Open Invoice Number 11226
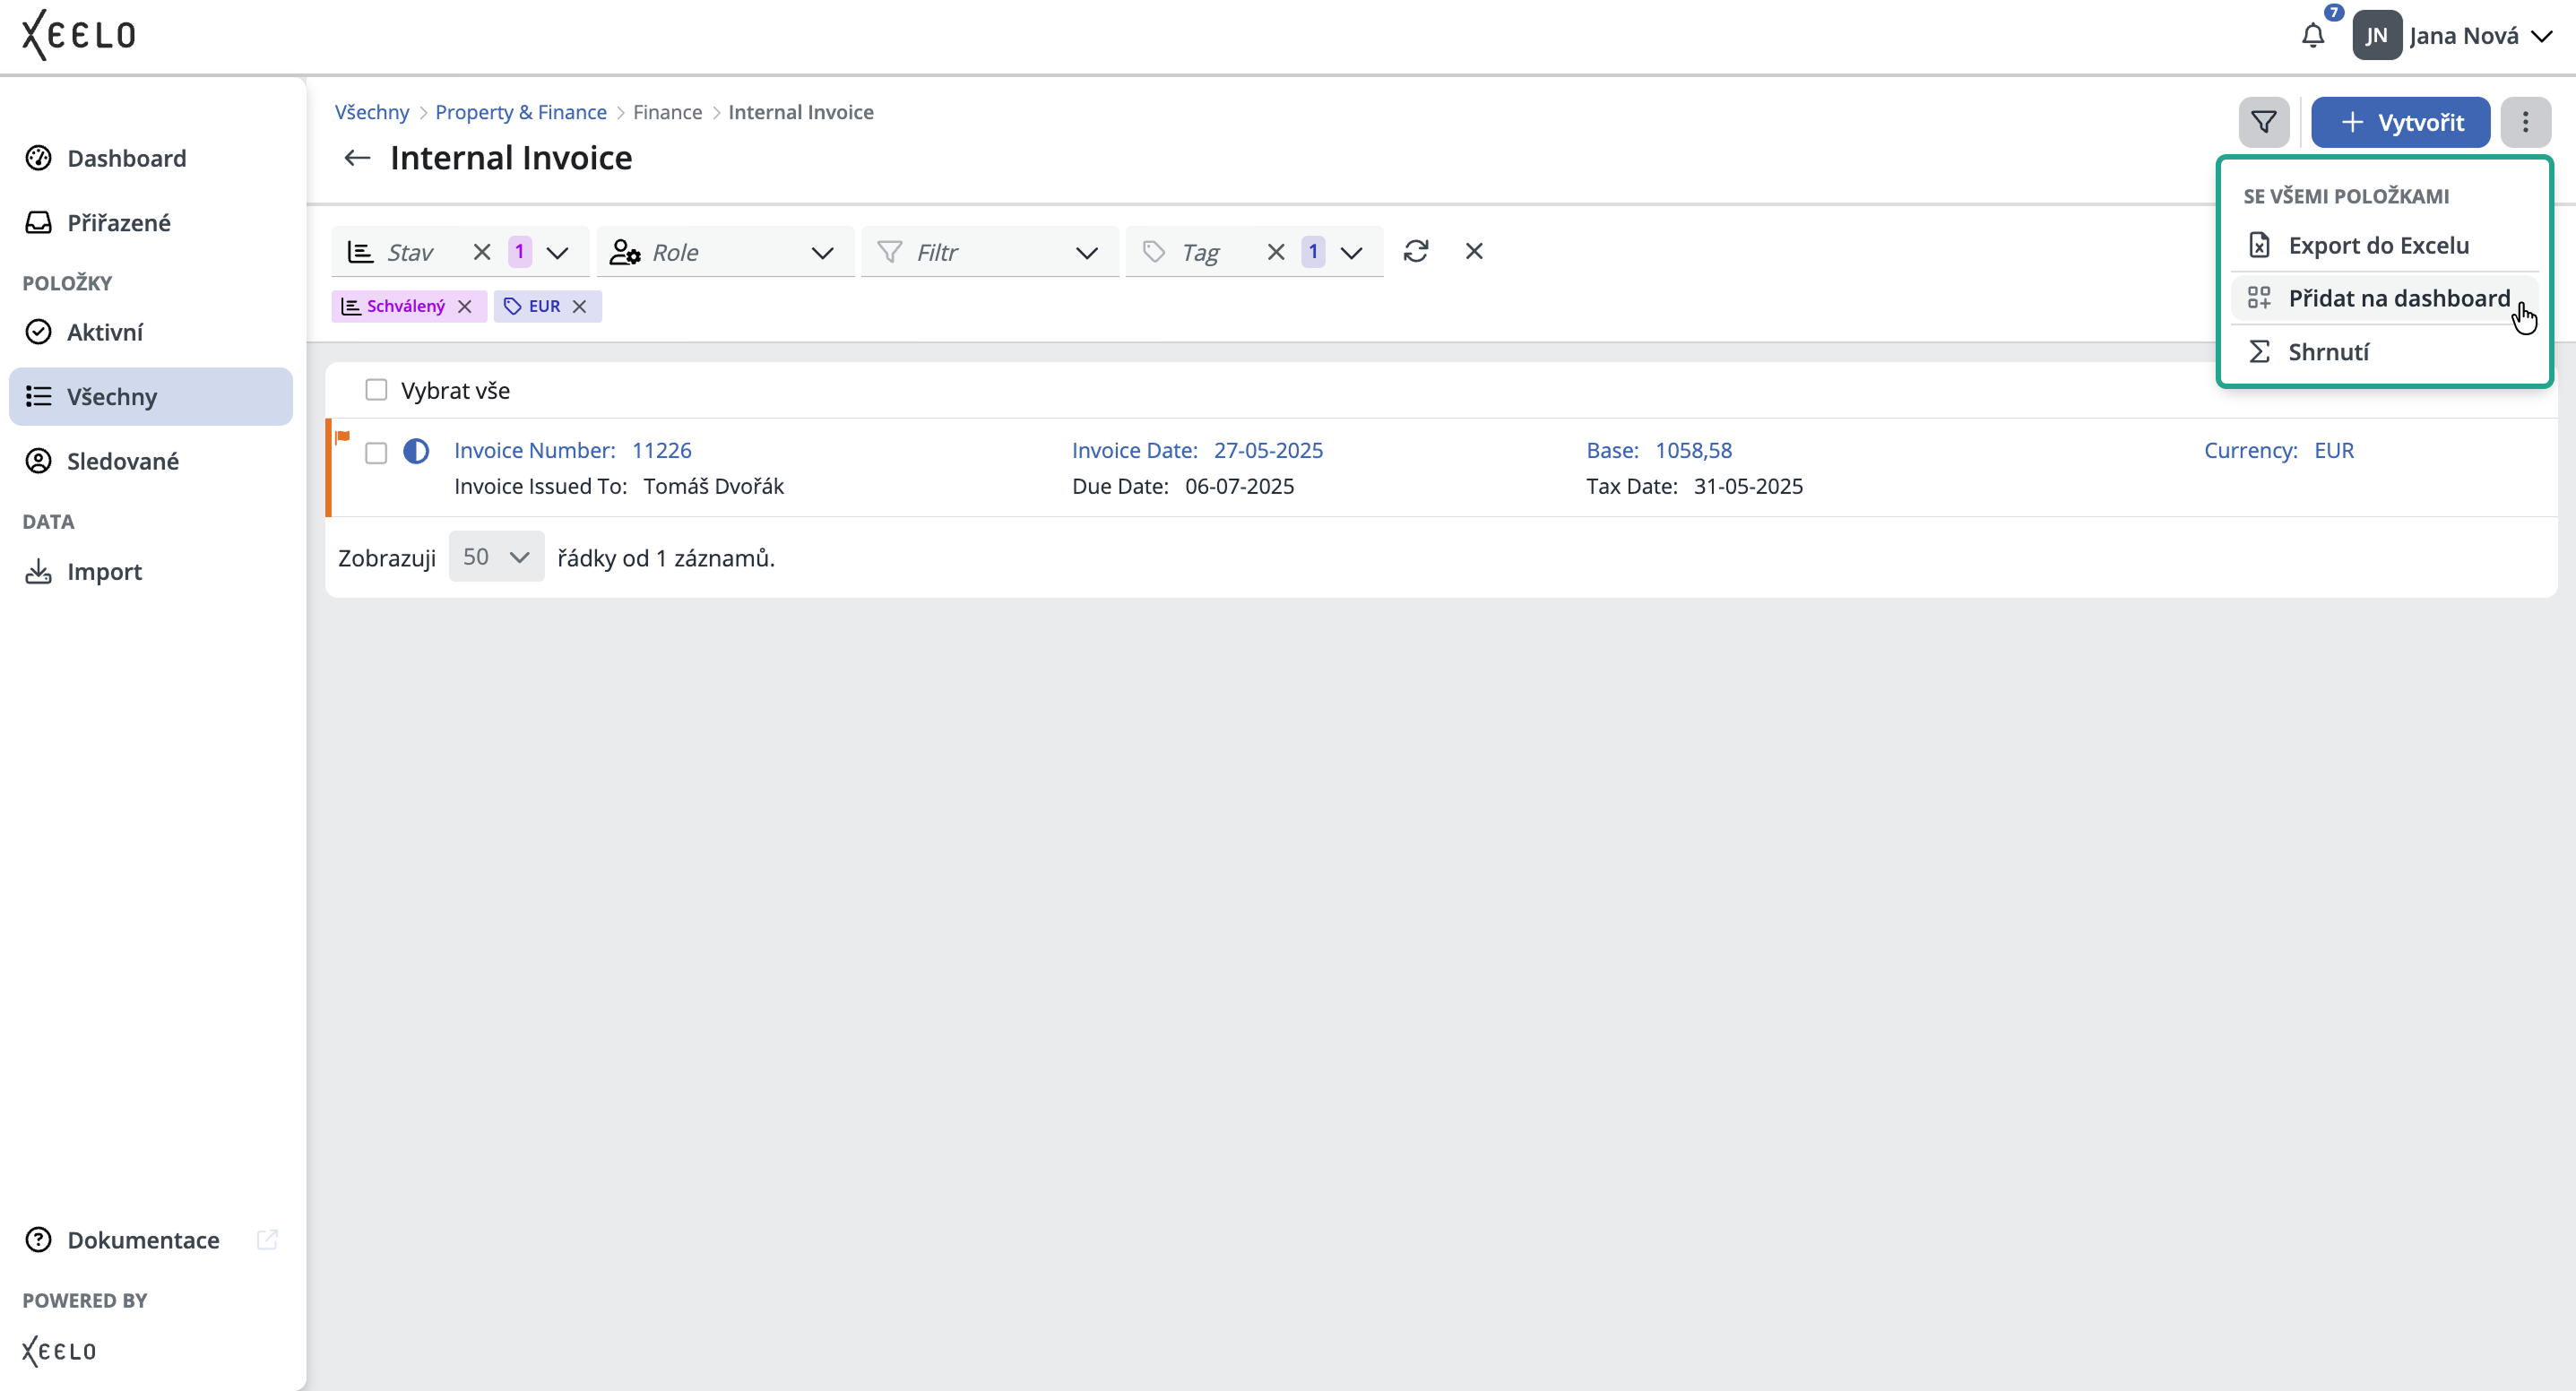The image size is (2576, 1391). (573, 451)
